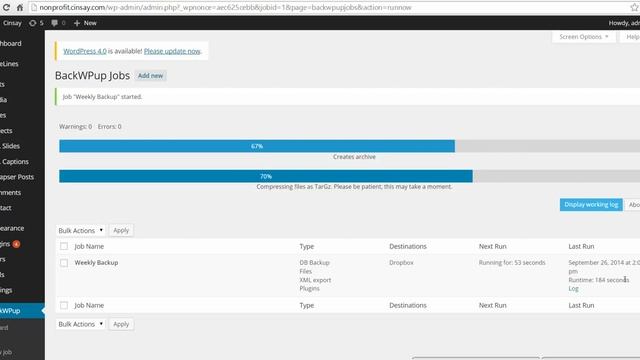Click the Warnings: 0 status text
The width and height of the screenshot is (640, 360).
tap(76, 127)
